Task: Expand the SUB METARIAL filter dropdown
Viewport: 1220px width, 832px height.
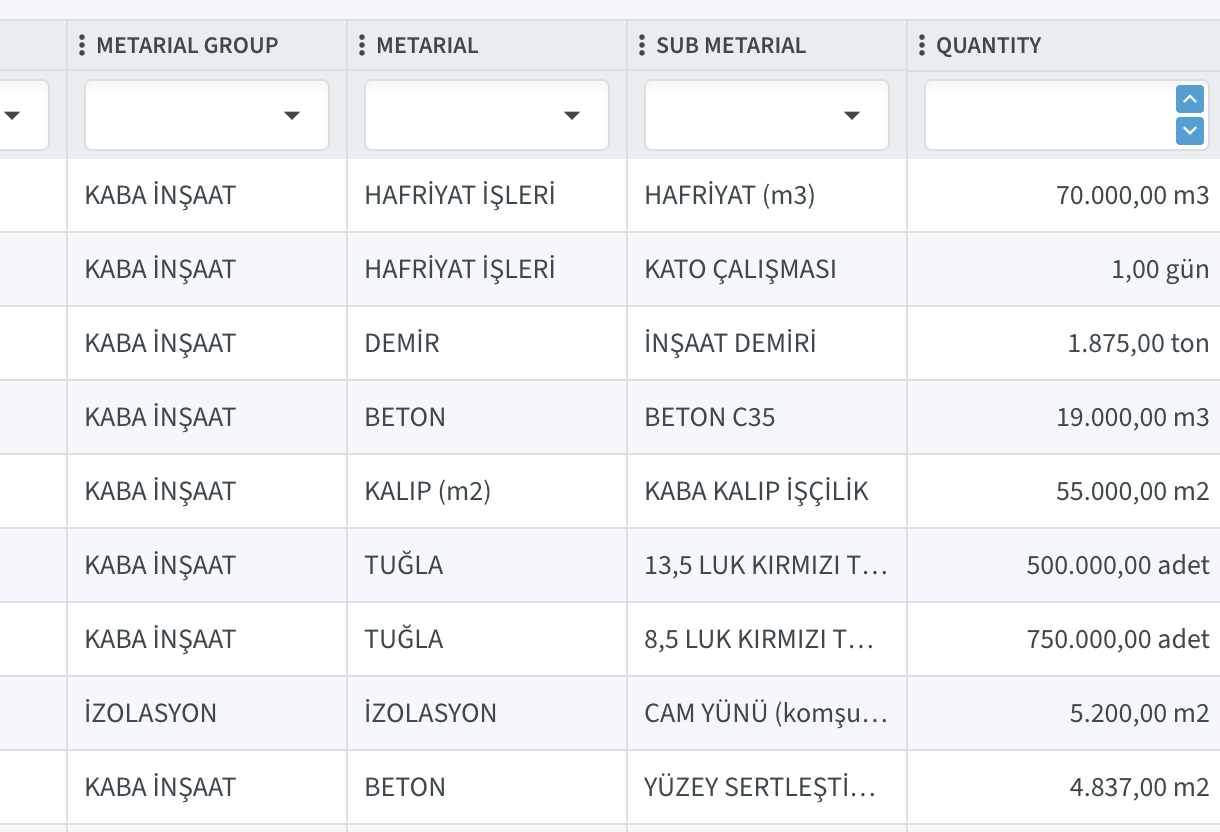Action: coord(767,115)
